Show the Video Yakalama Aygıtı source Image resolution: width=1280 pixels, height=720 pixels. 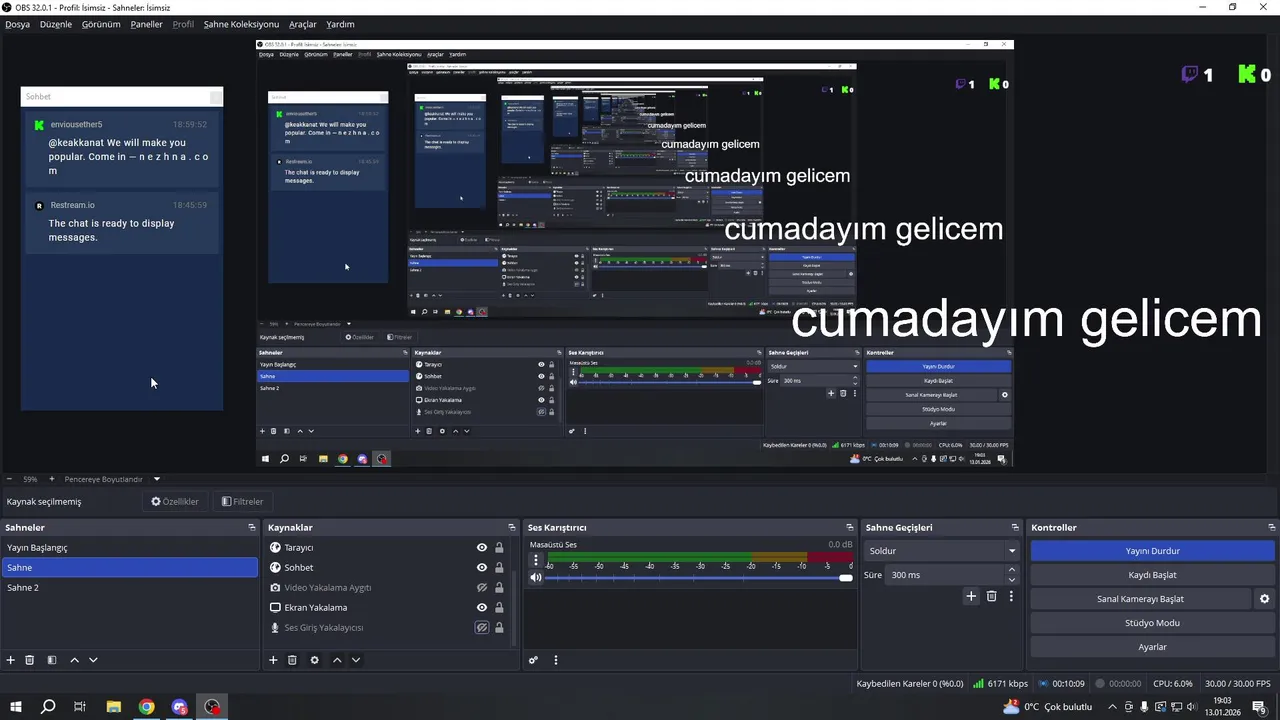[482, 588]
